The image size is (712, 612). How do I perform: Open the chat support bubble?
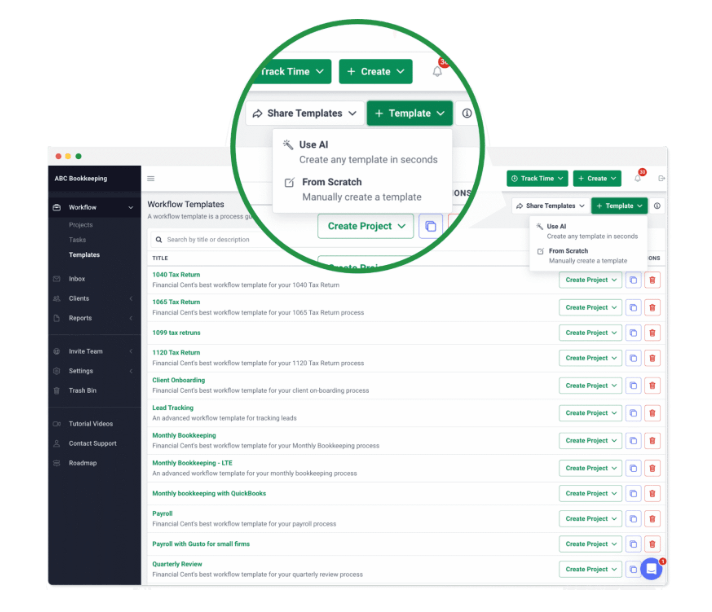[651, 568]
